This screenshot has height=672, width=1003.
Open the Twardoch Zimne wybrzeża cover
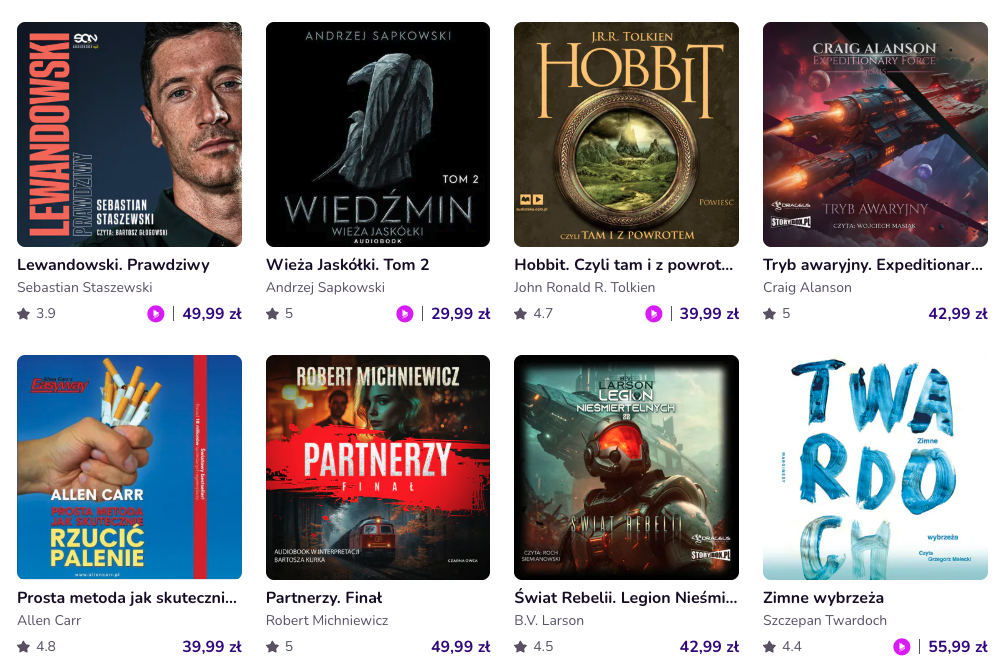[875, 467]
